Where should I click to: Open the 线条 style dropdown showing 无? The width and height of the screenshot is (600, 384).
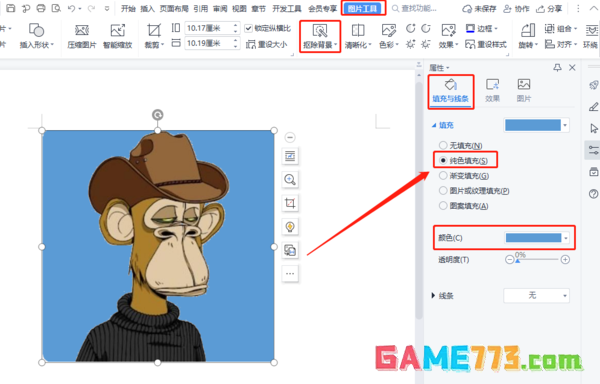(x=536, y=295)
